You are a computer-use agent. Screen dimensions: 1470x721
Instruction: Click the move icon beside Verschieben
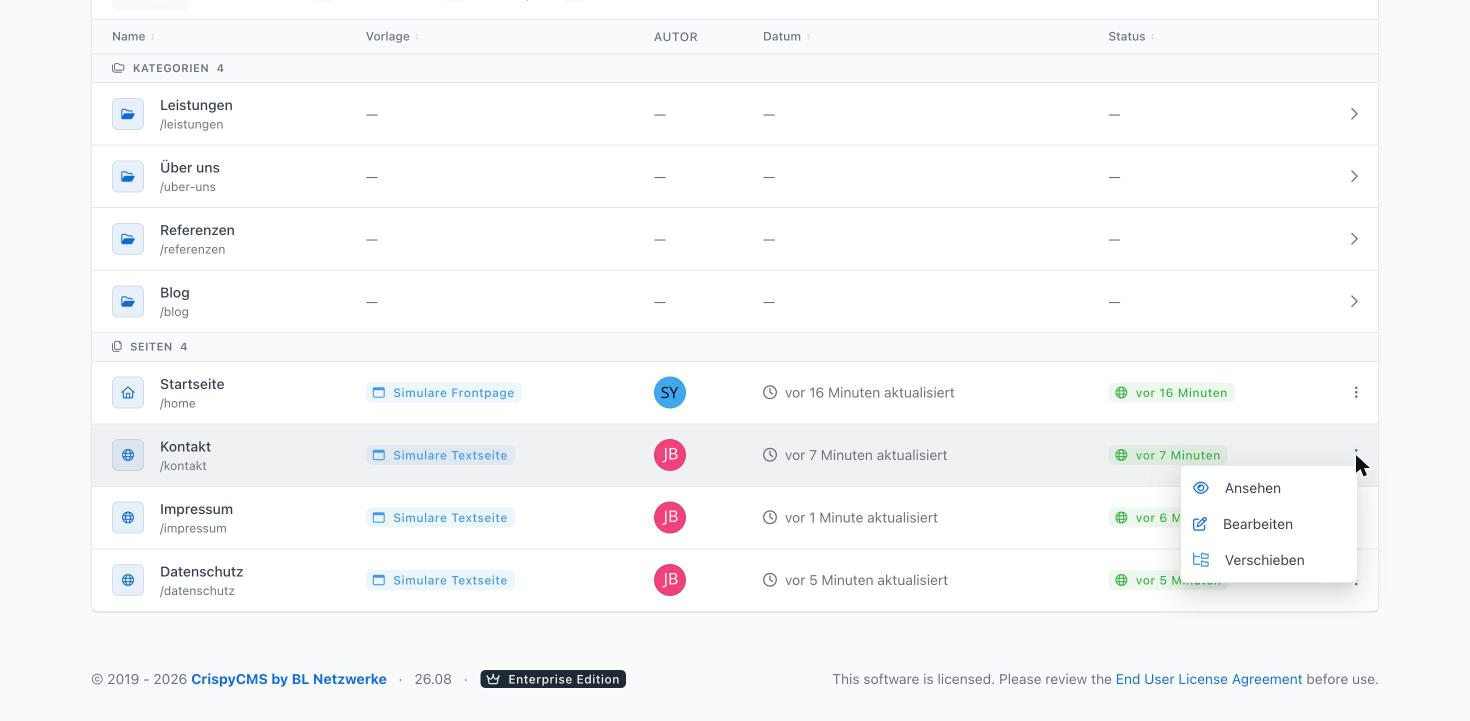1201,560
